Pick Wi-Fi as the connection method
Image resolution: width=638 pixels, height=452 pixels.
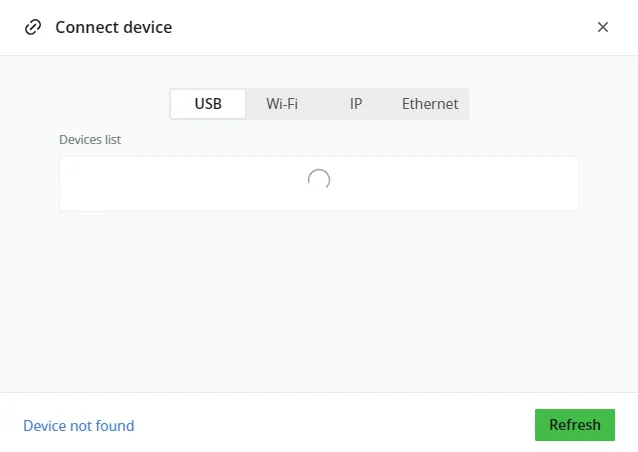point(282,104)
